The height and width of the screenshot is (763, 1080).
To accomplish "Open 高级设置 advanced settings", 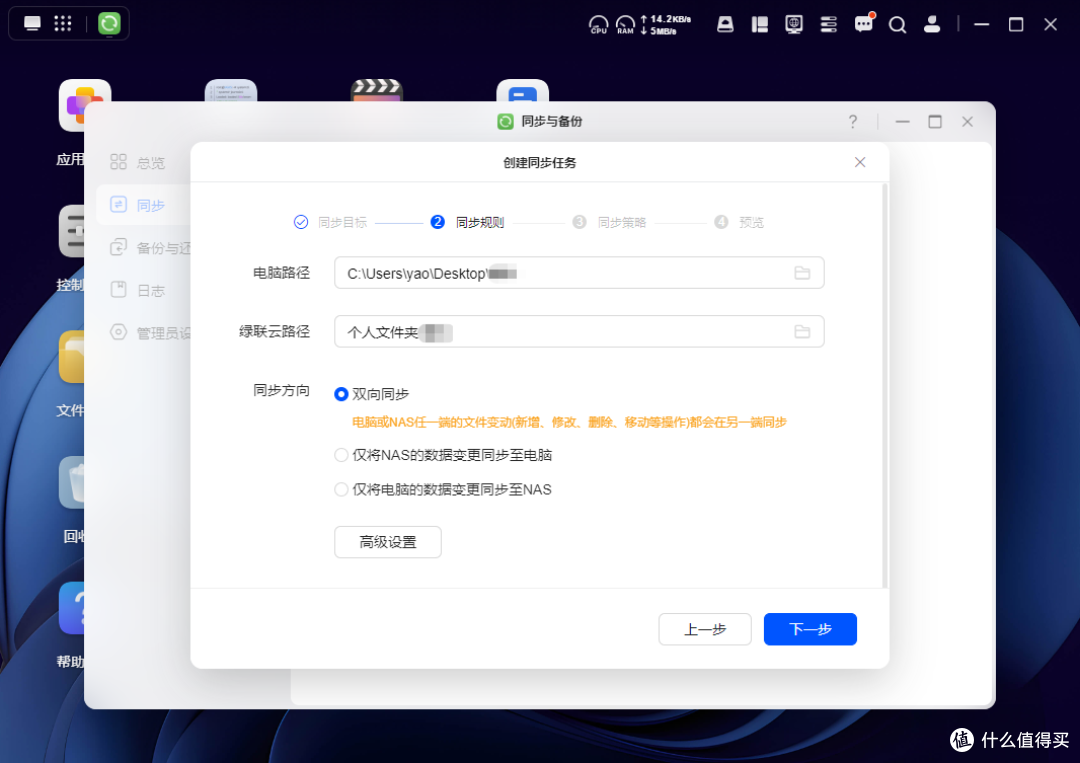I will pyautogui.click(x=388, y=542).
